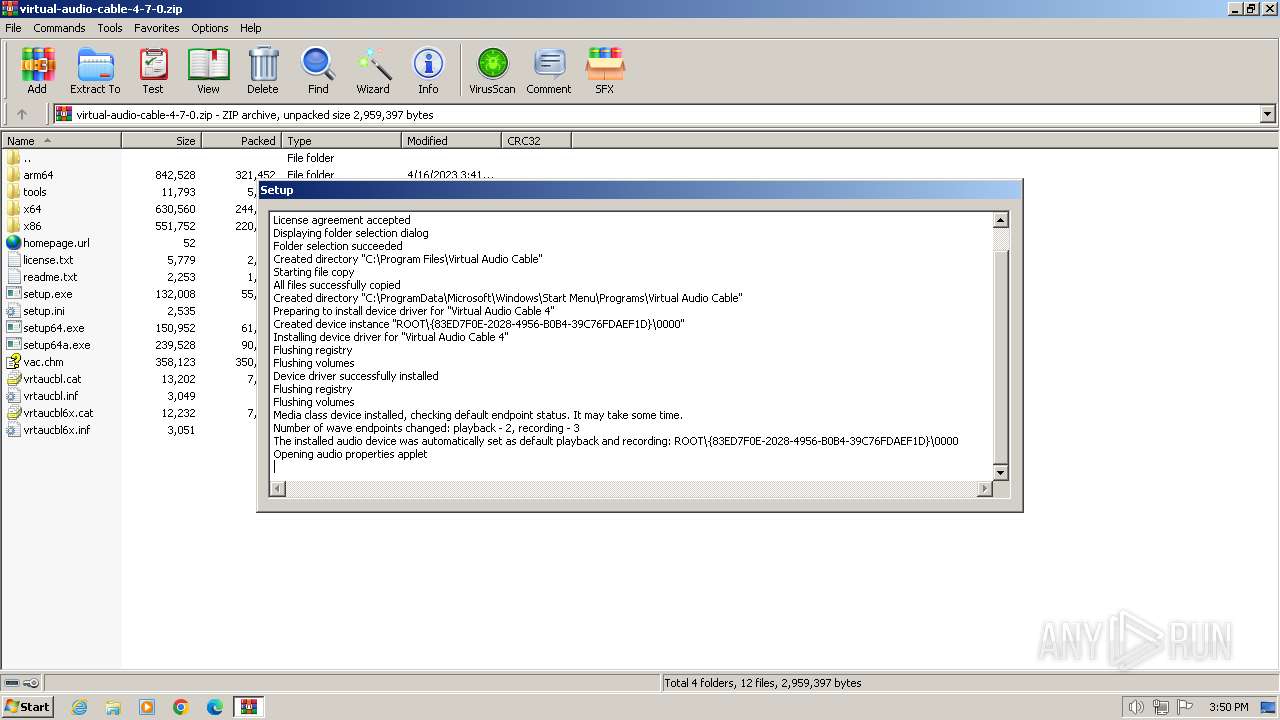
Task: Open the Favorites menu
Action: 157,28
